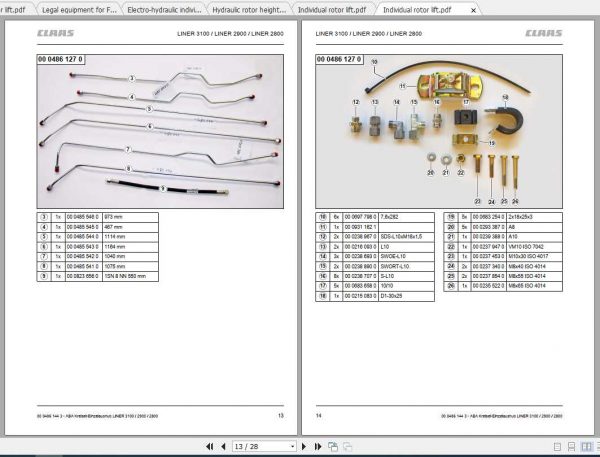Image resolution: width=600 pixels, height=457 pixels.
Task: Click the 2x18x25x3 cell in row 19
Action: [535, 217]
